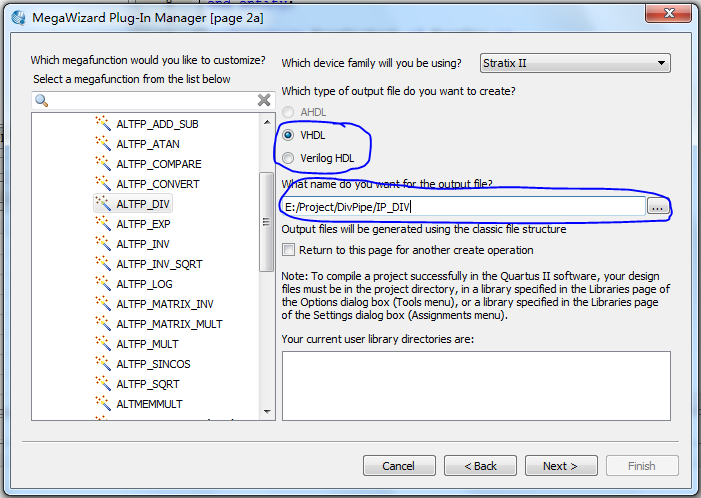This screenshot has height=498, width=701.
Task: Click the megafunction list scrollbar thumb
Action: tap(267, 222)
